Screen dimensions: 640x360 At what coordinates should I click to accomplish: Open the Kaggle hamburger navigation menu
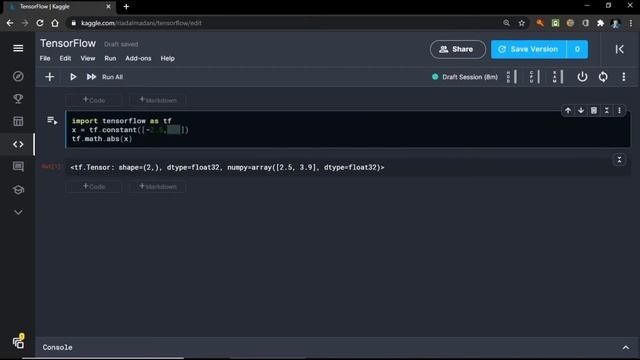[x=18, y=48]
